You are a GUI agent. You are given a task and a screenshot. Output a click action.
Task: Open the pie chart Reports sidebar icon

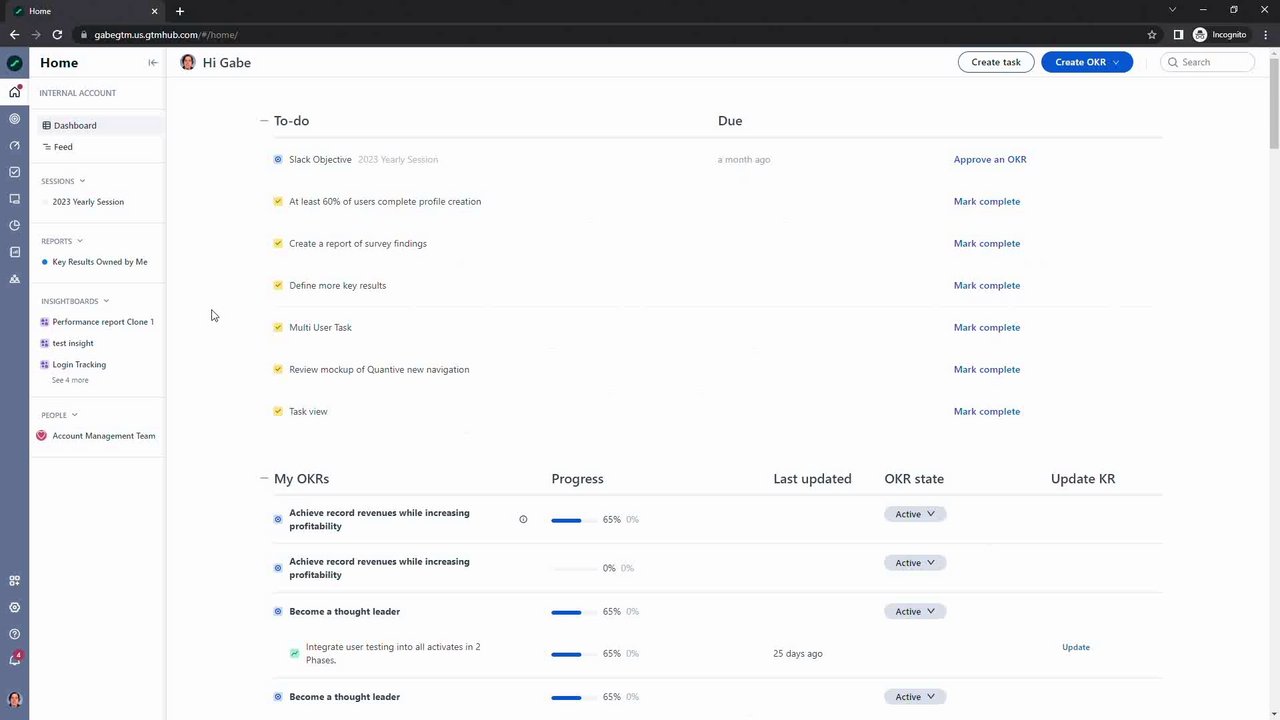tap(14, 226)
